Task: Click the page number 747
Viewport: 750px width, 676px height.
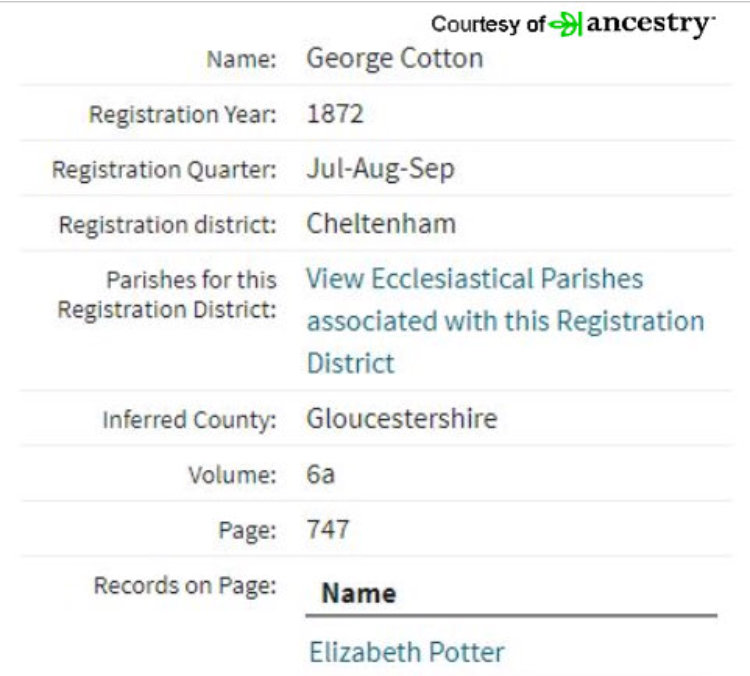Action: click(328, 530)
